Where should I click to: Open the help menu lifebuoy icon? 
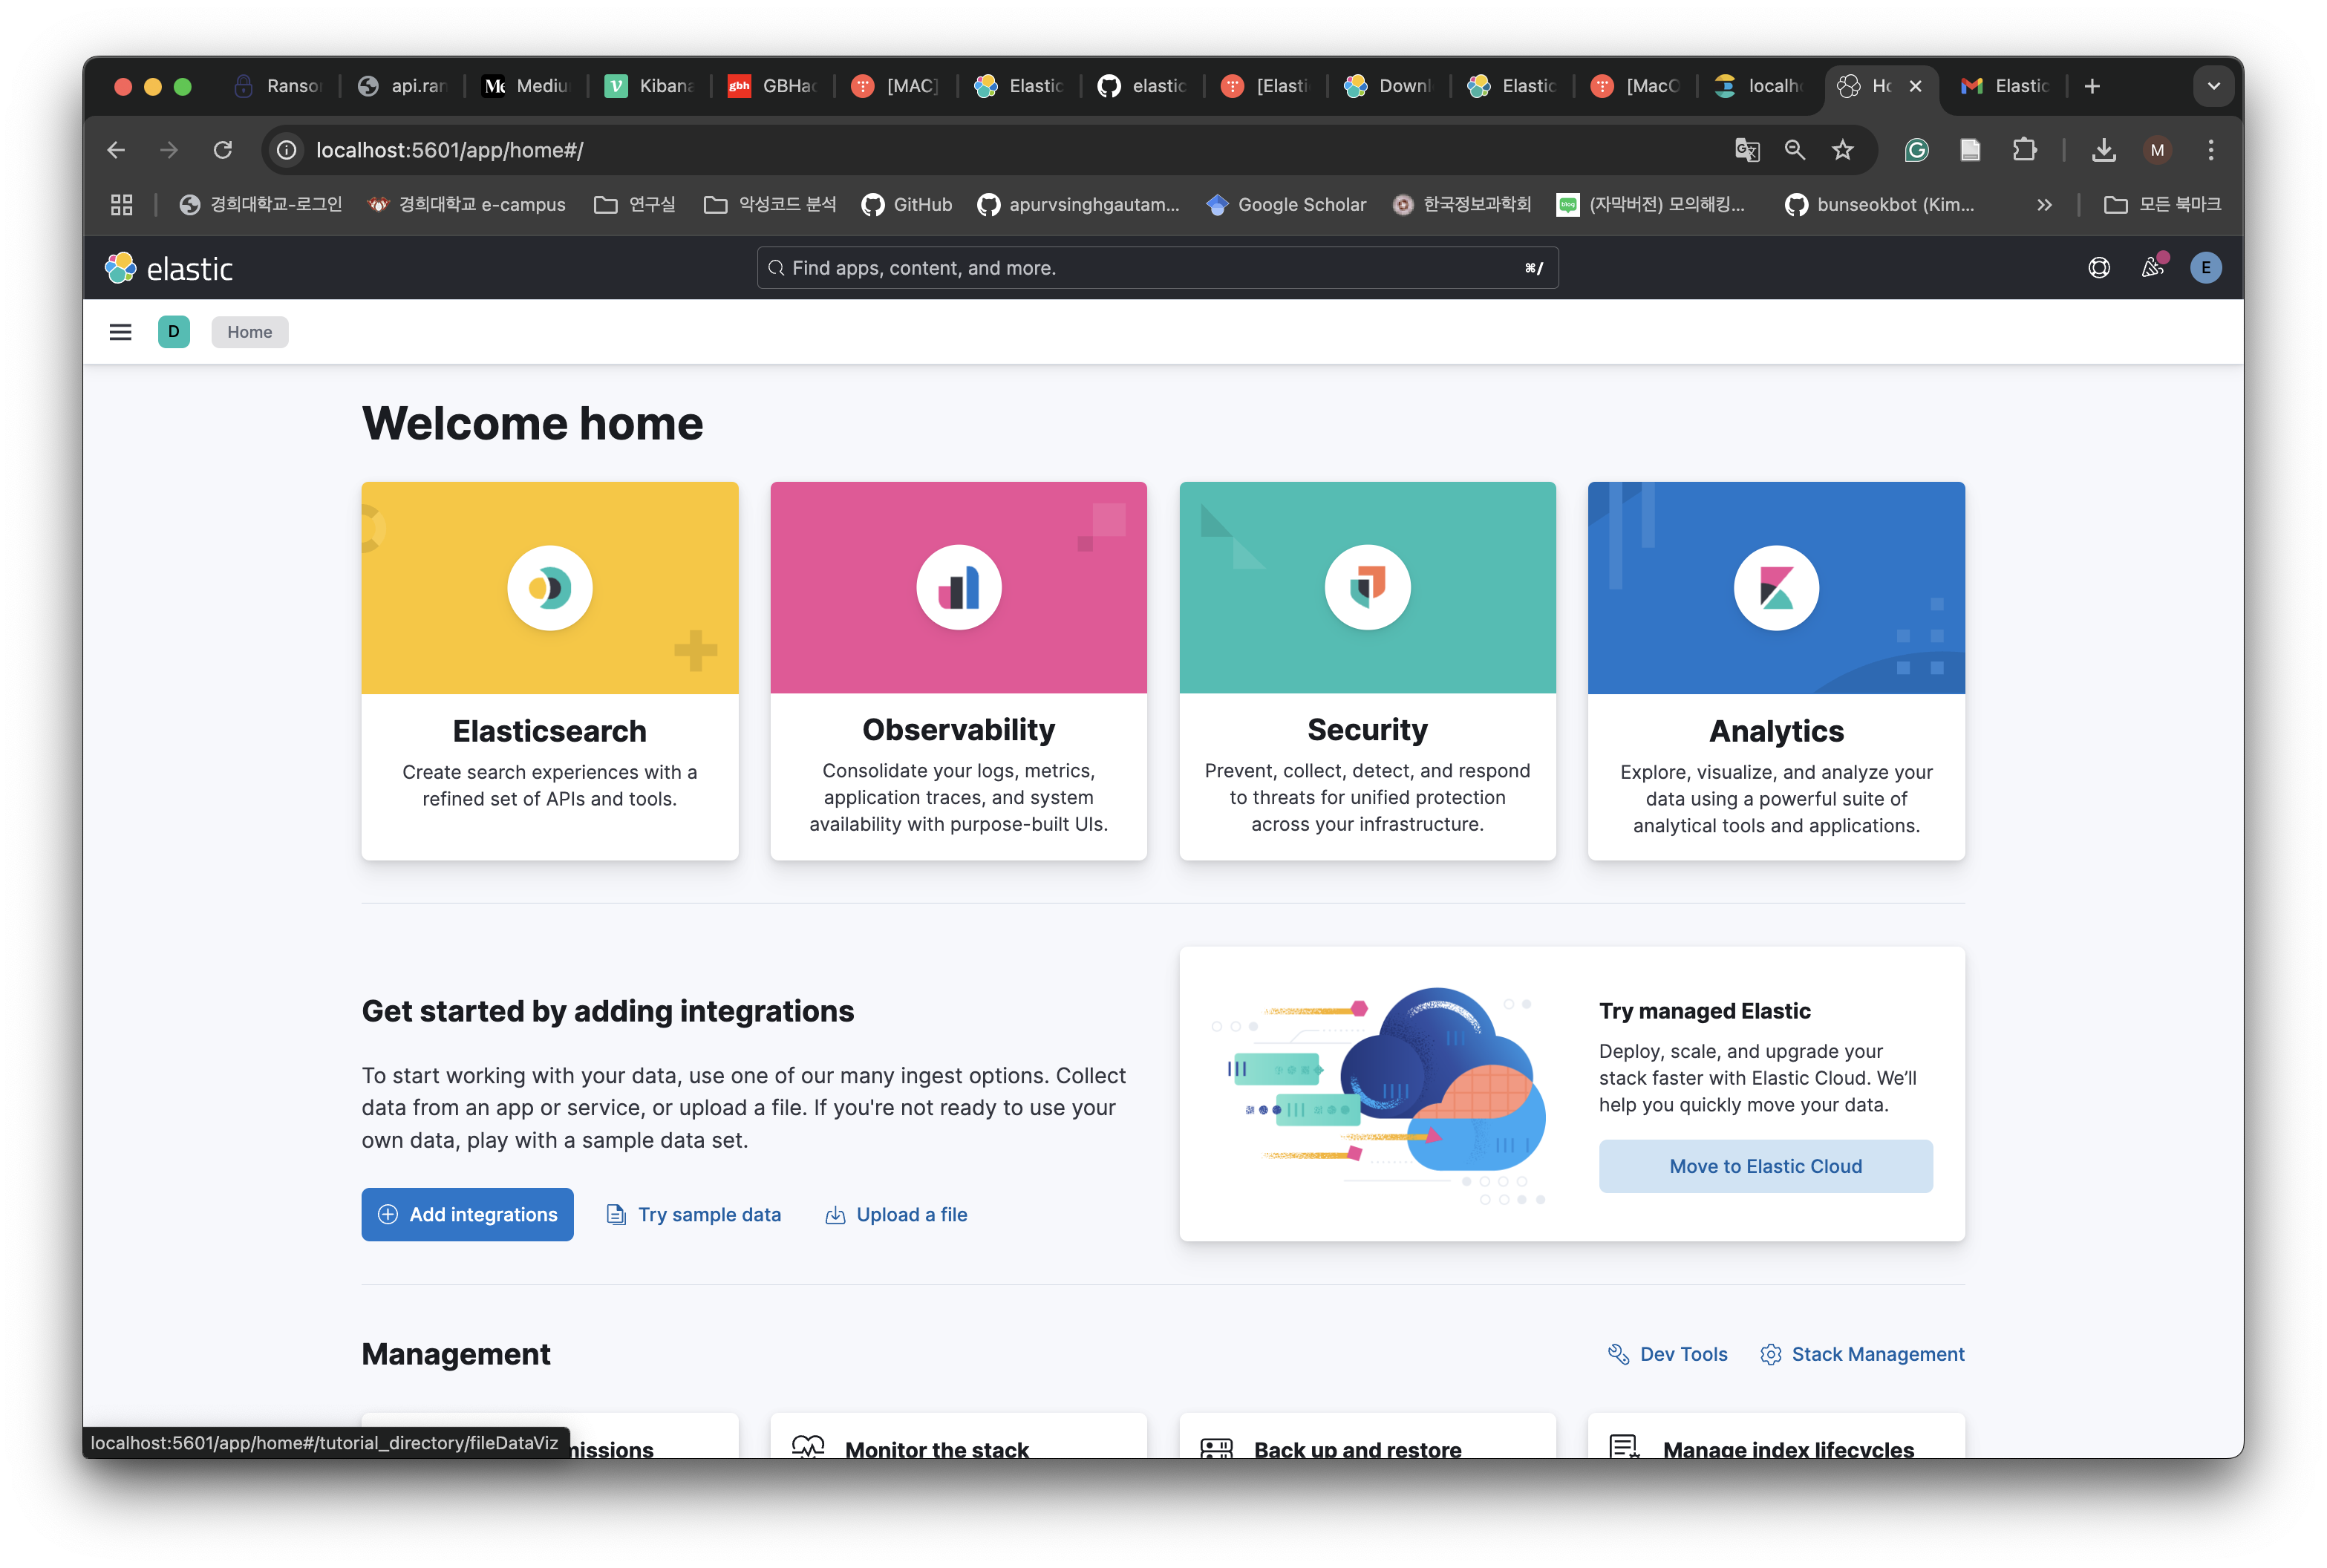[x=2098, y=268]
